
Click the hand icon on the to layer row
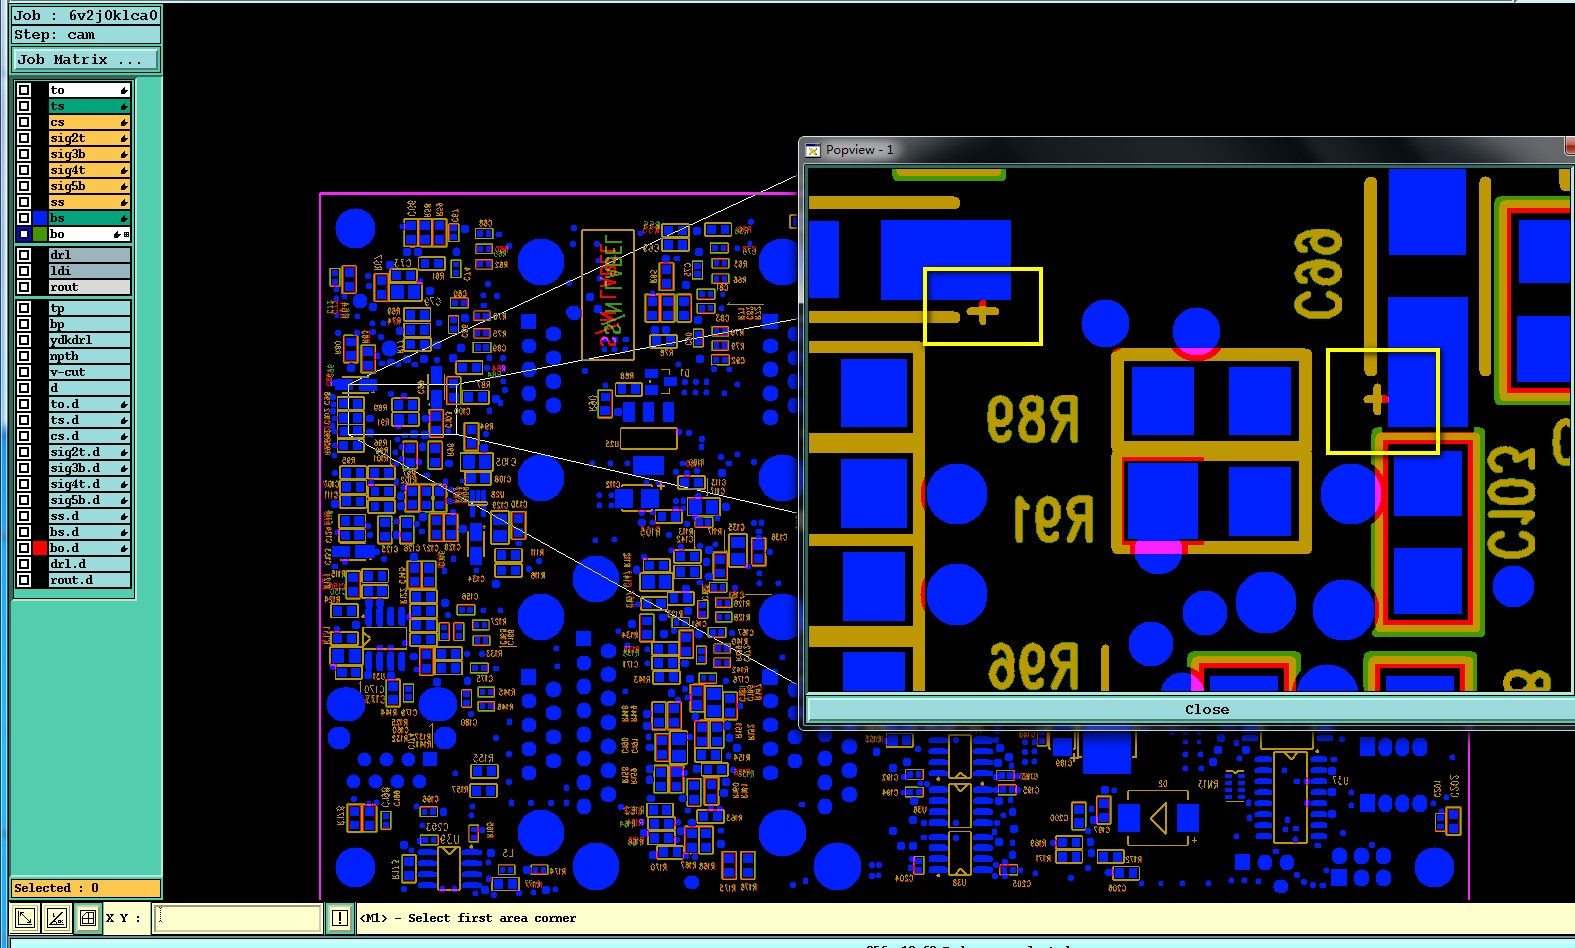click(x=124, y=90)
